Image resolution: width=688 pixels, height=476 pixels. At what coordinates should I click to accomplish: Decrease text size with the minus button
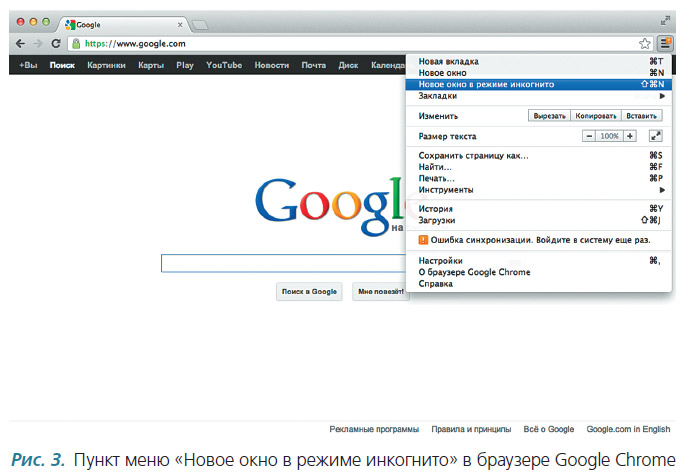pos(589,136)
